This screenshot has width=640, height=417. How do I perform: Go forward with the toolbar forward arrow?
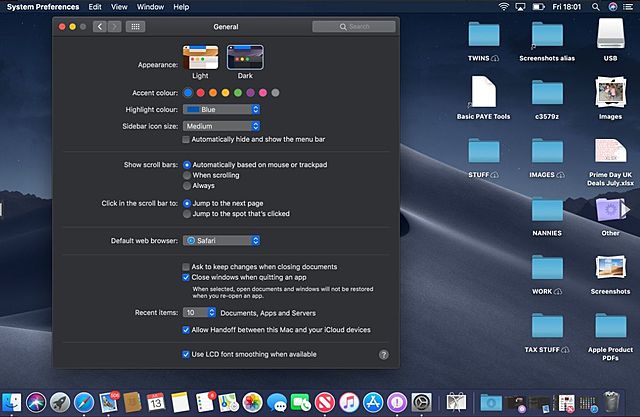pos(115,27)
